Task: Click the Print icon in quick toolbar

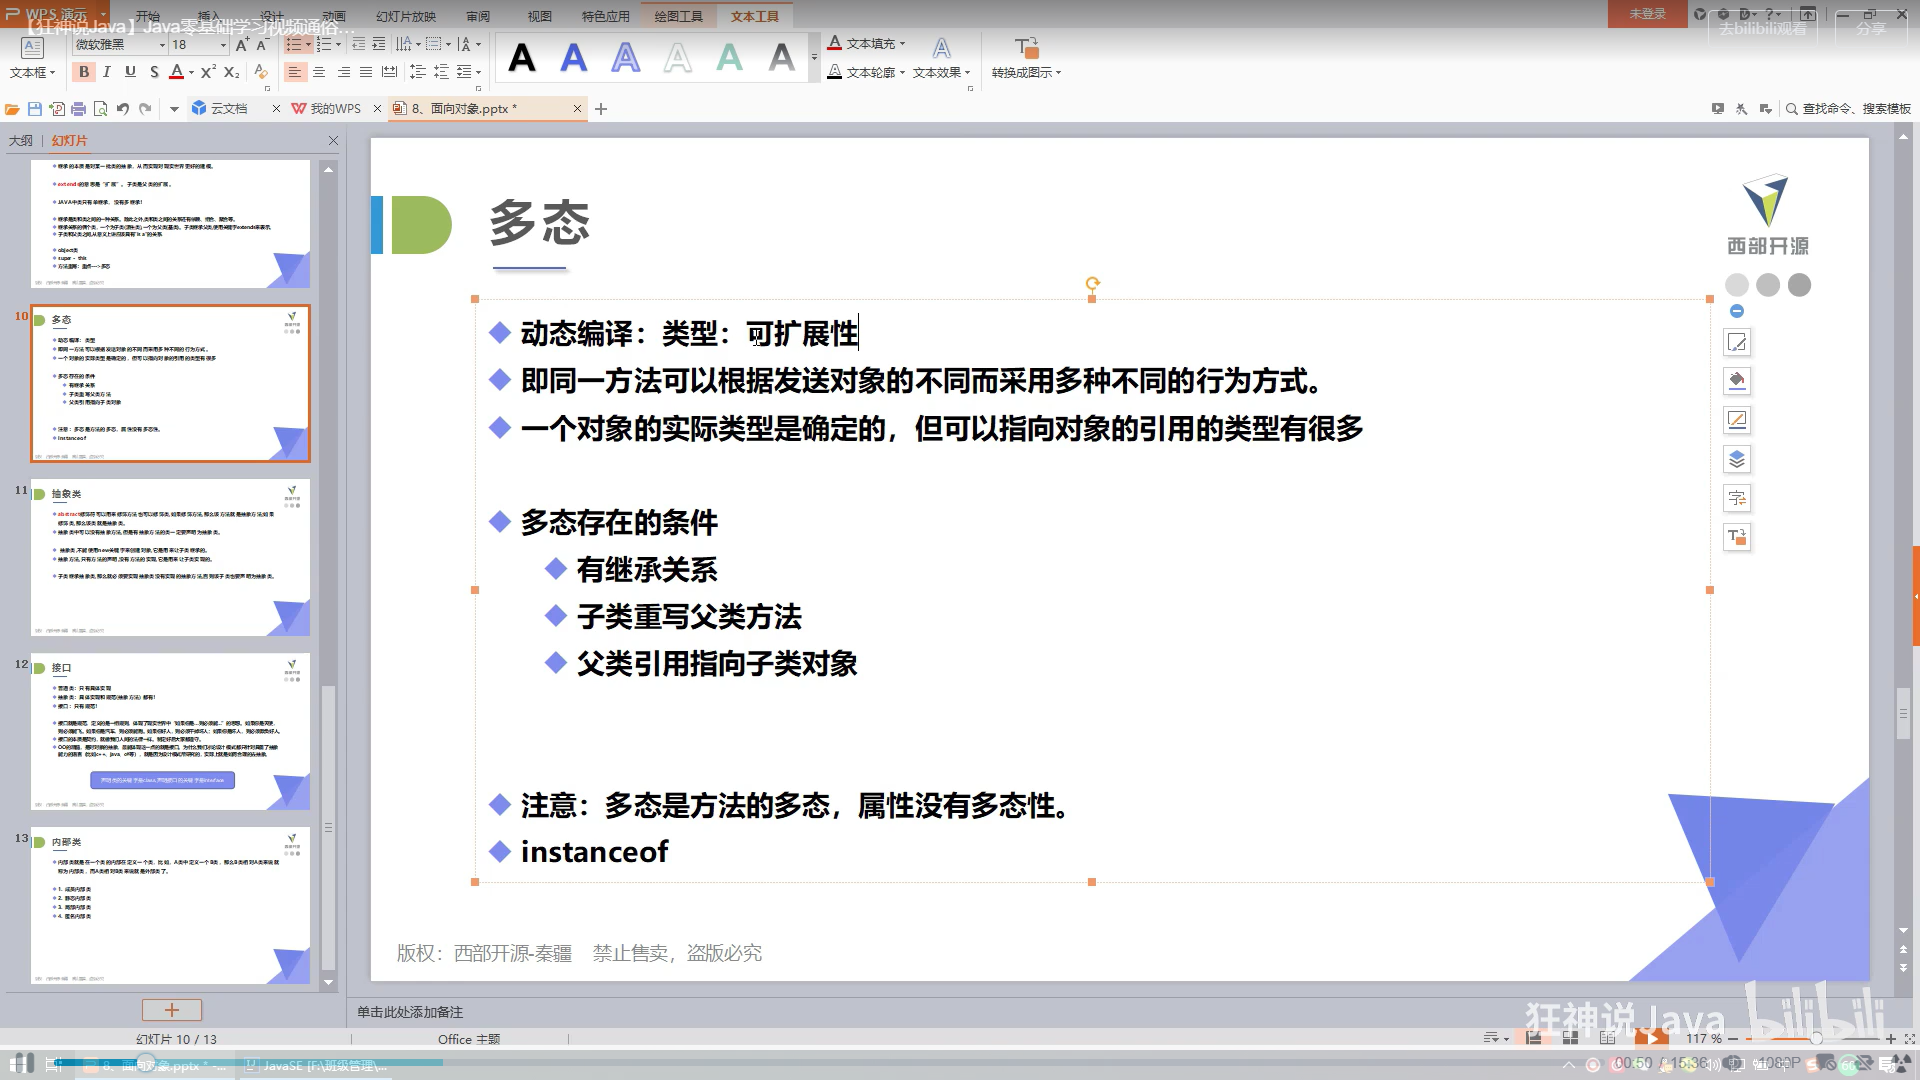Action: [x=78, y=109]
